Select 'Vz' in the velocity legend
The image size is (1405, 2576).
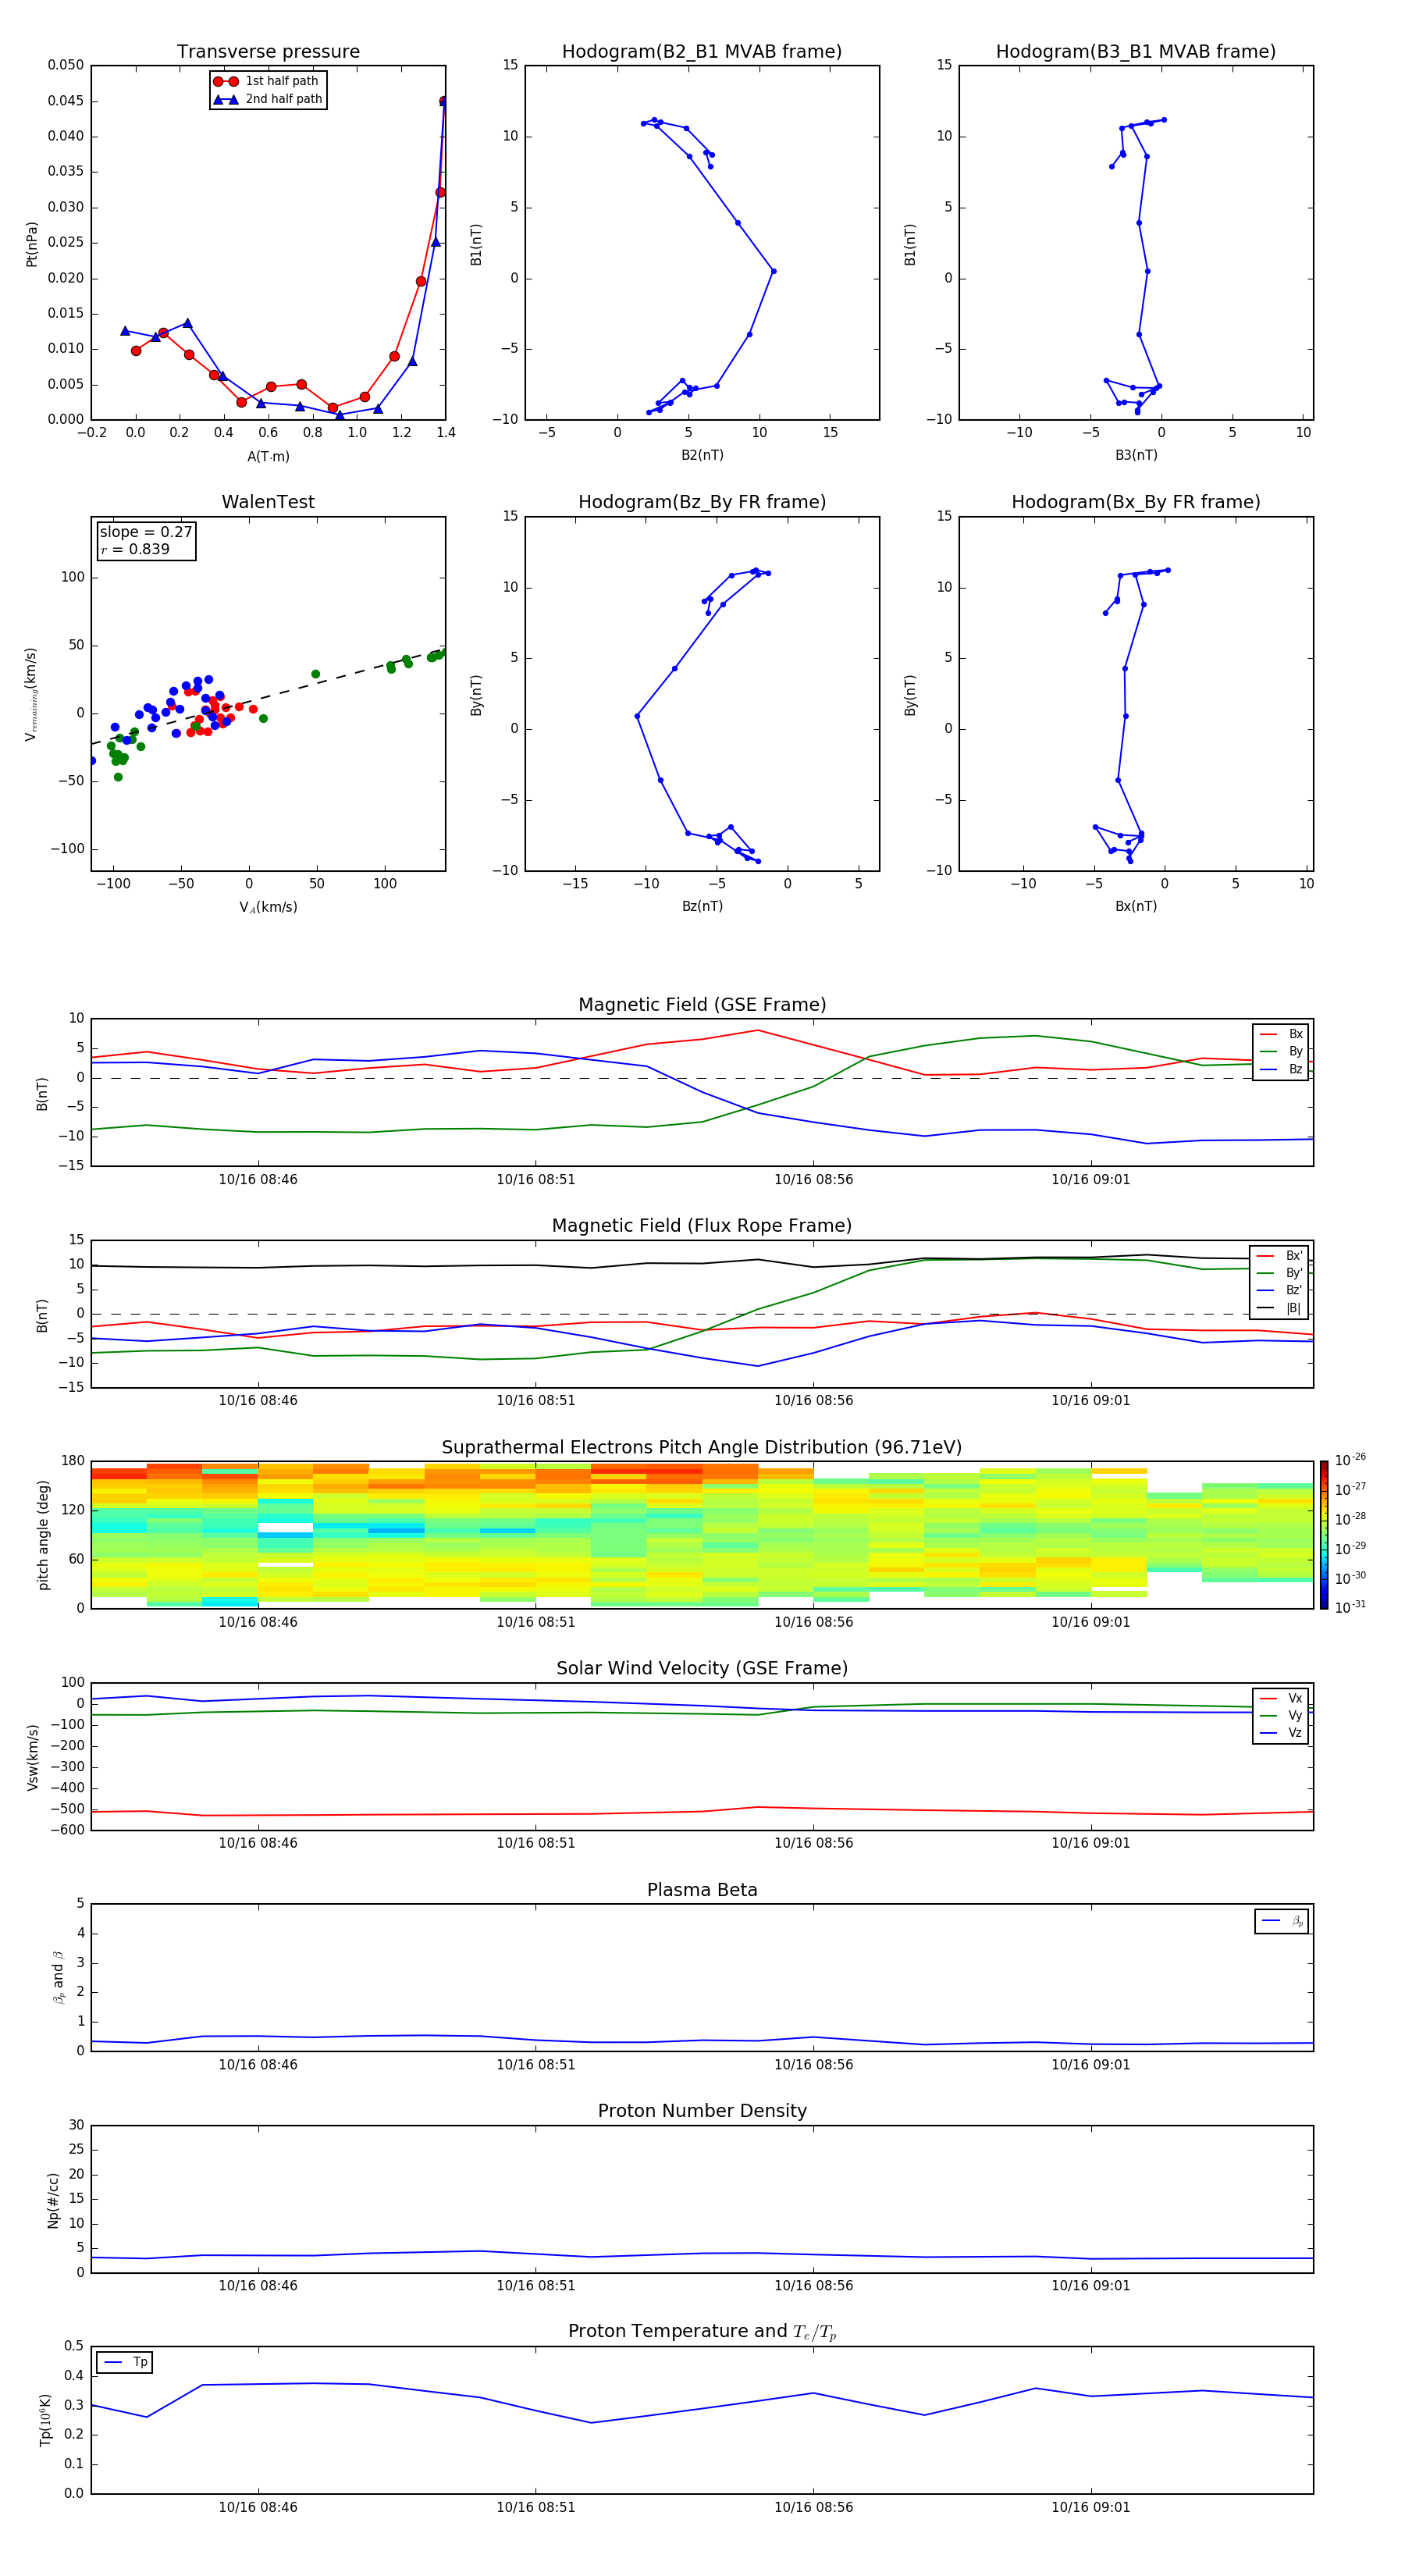(1282, 1733)
